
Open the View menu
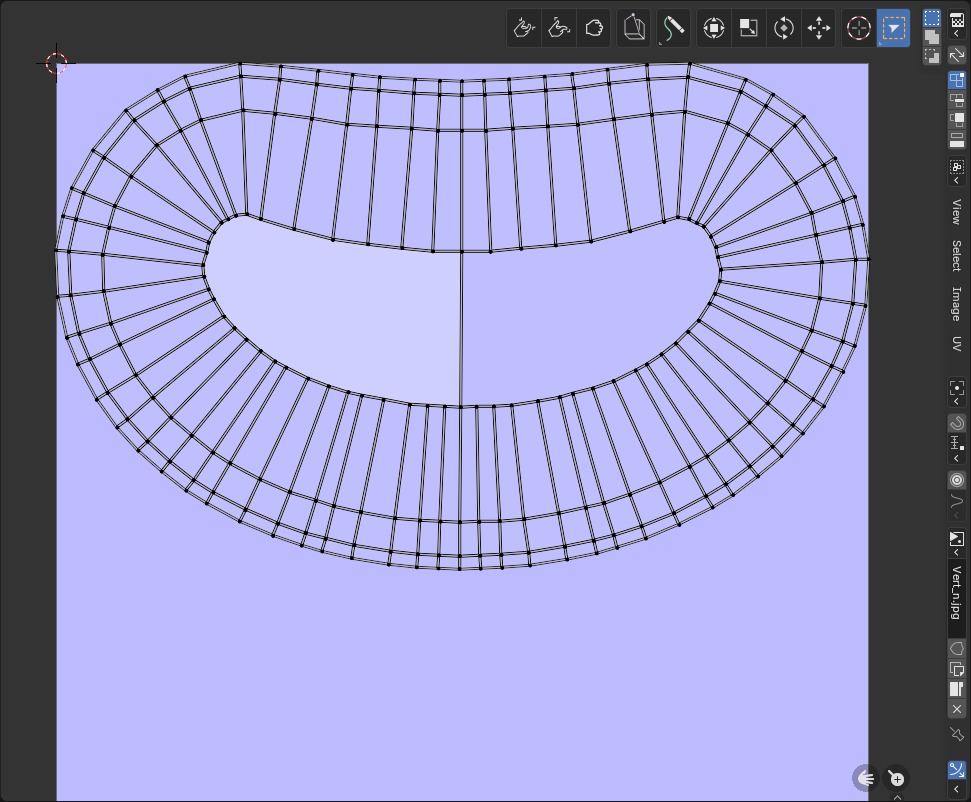tap(957, 211)
